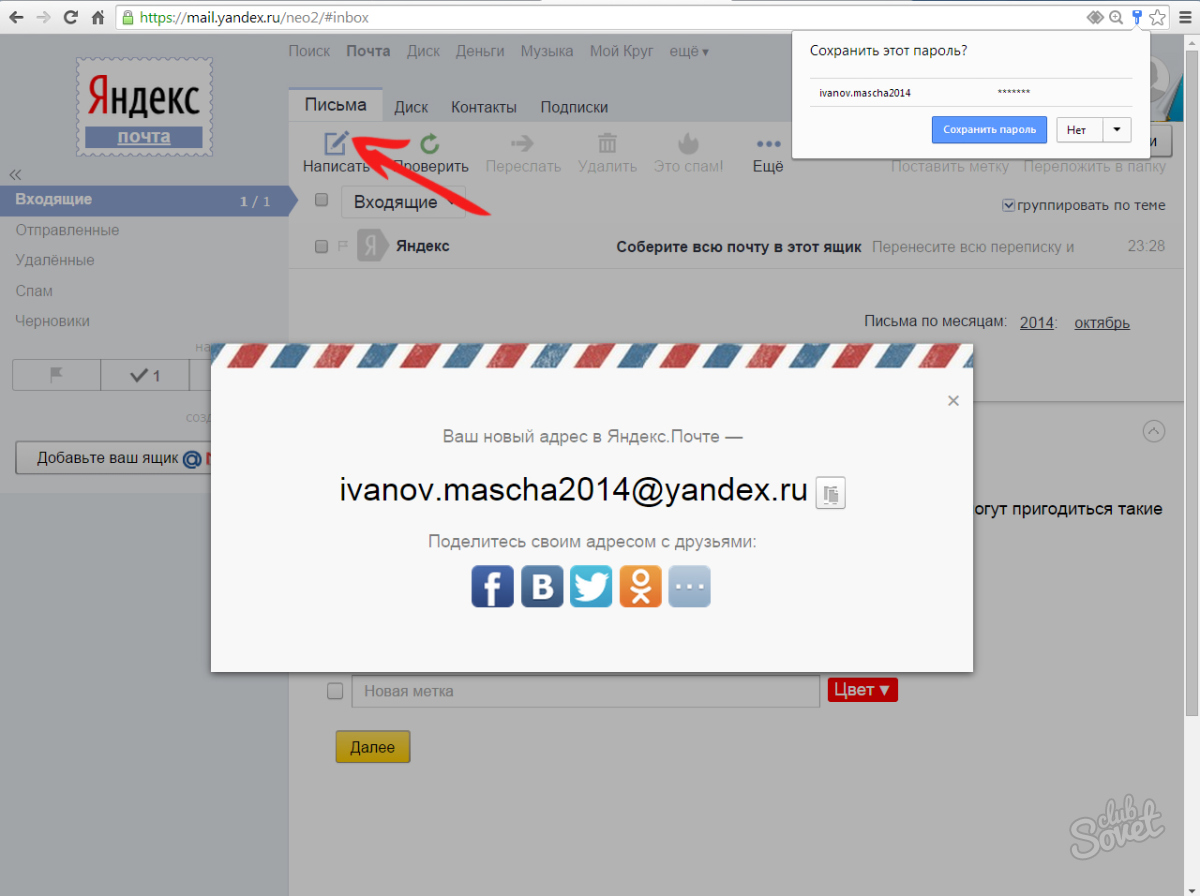Collapse the section with the round chevron

point(1154,431)
